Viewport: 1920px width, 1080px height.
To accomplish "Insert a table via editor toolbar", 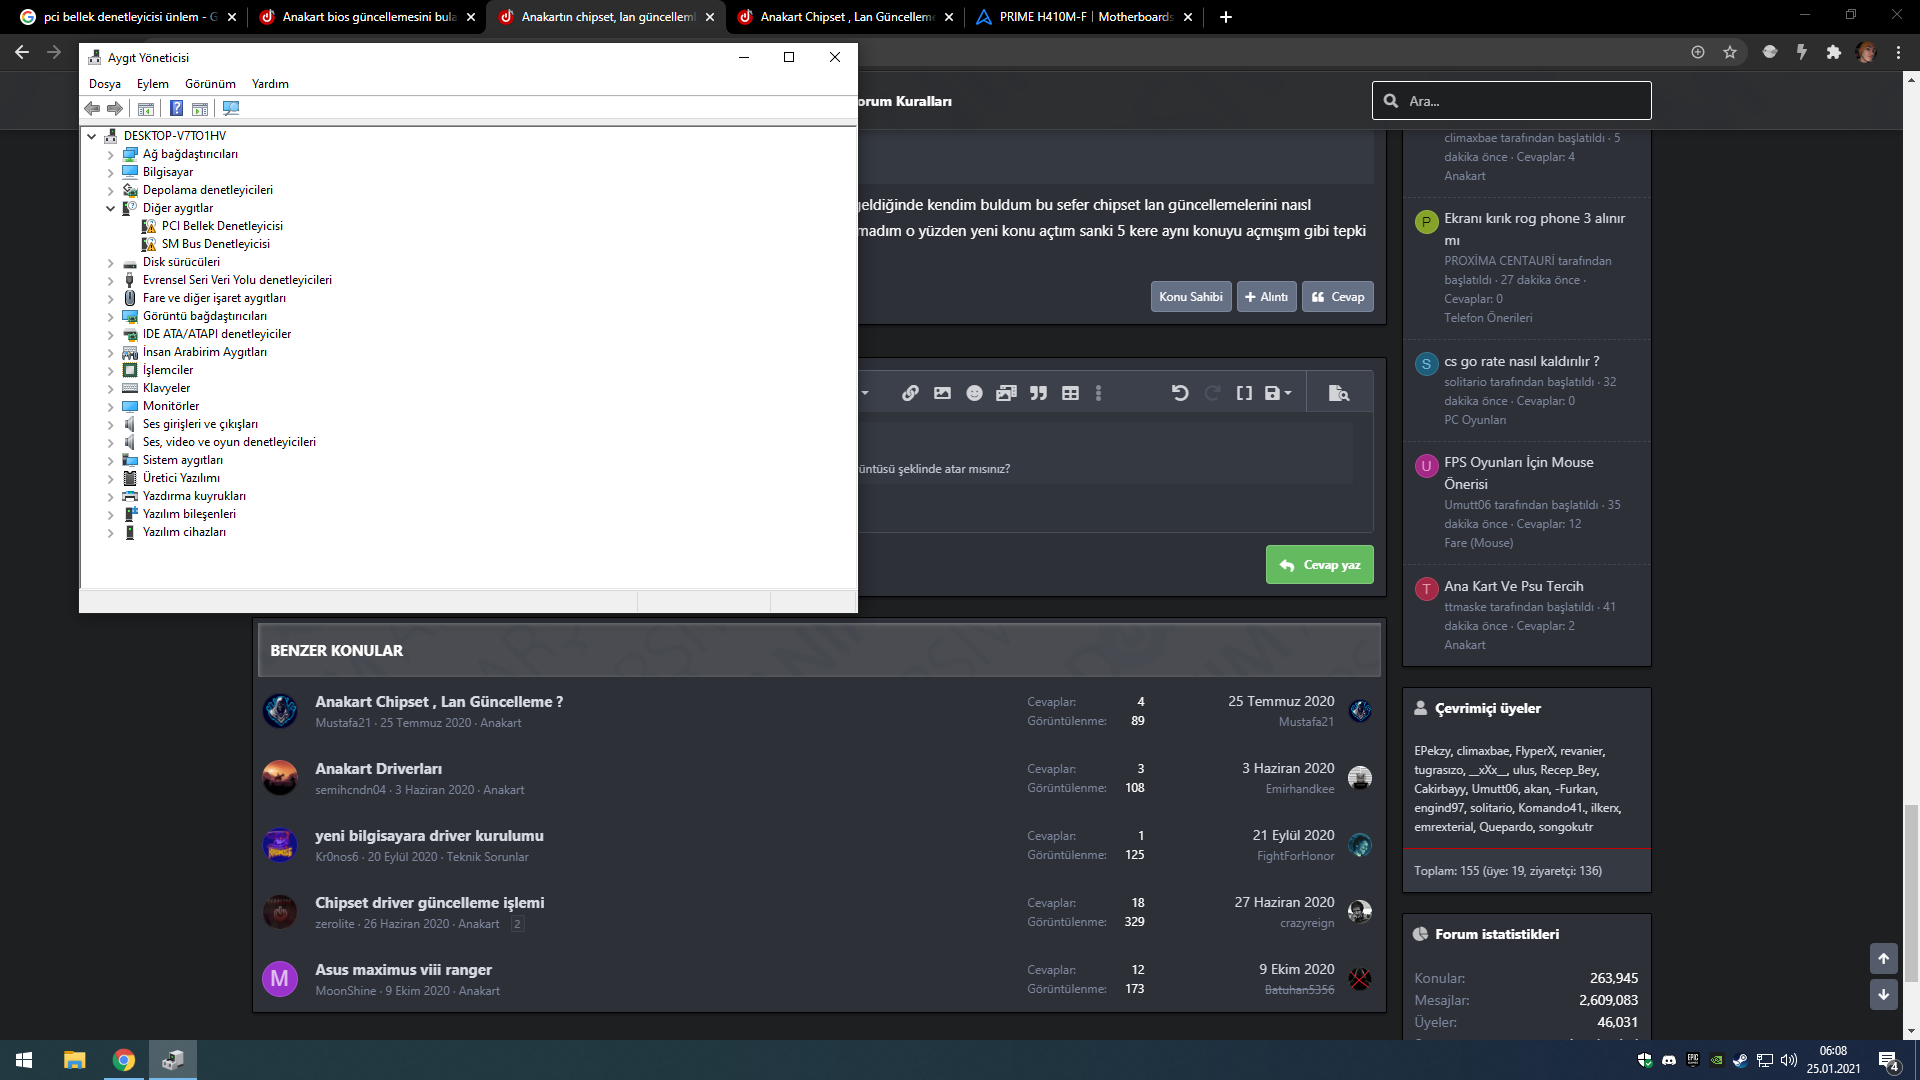I will [1070, 393].
